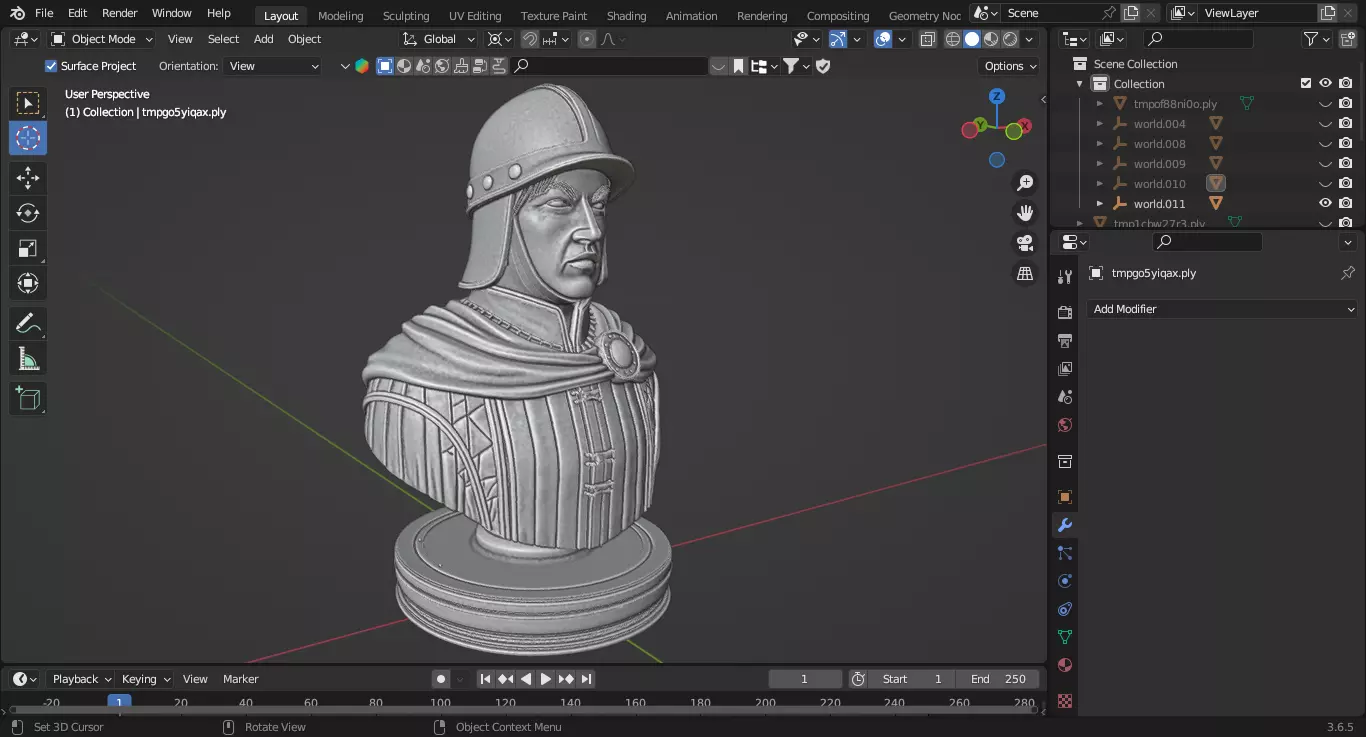The image size is (1366, 737).
Task: Uncheck the Surface Project checkbox
Action: (x=51, y=66)
